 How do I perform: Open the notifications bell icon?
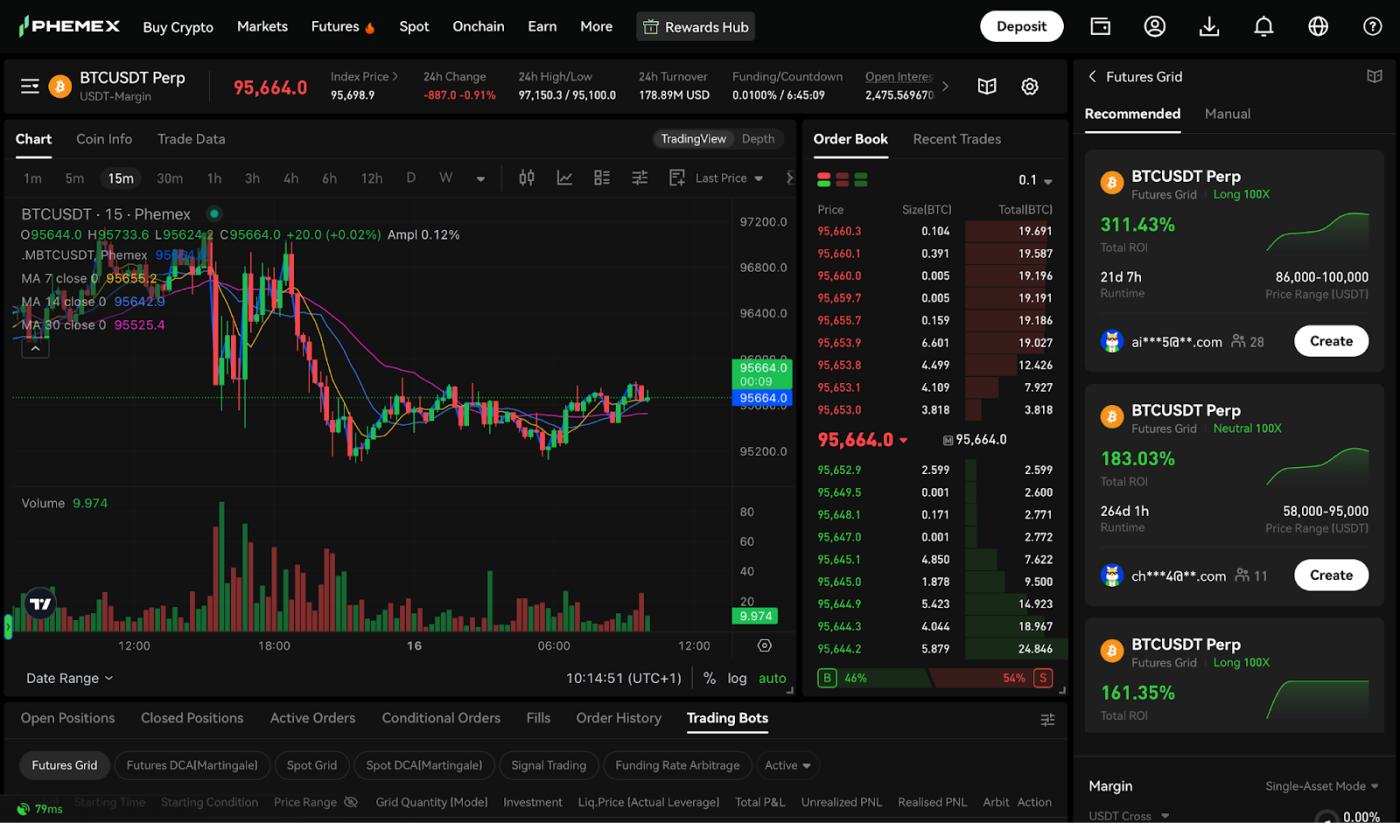click(1263, 26)
